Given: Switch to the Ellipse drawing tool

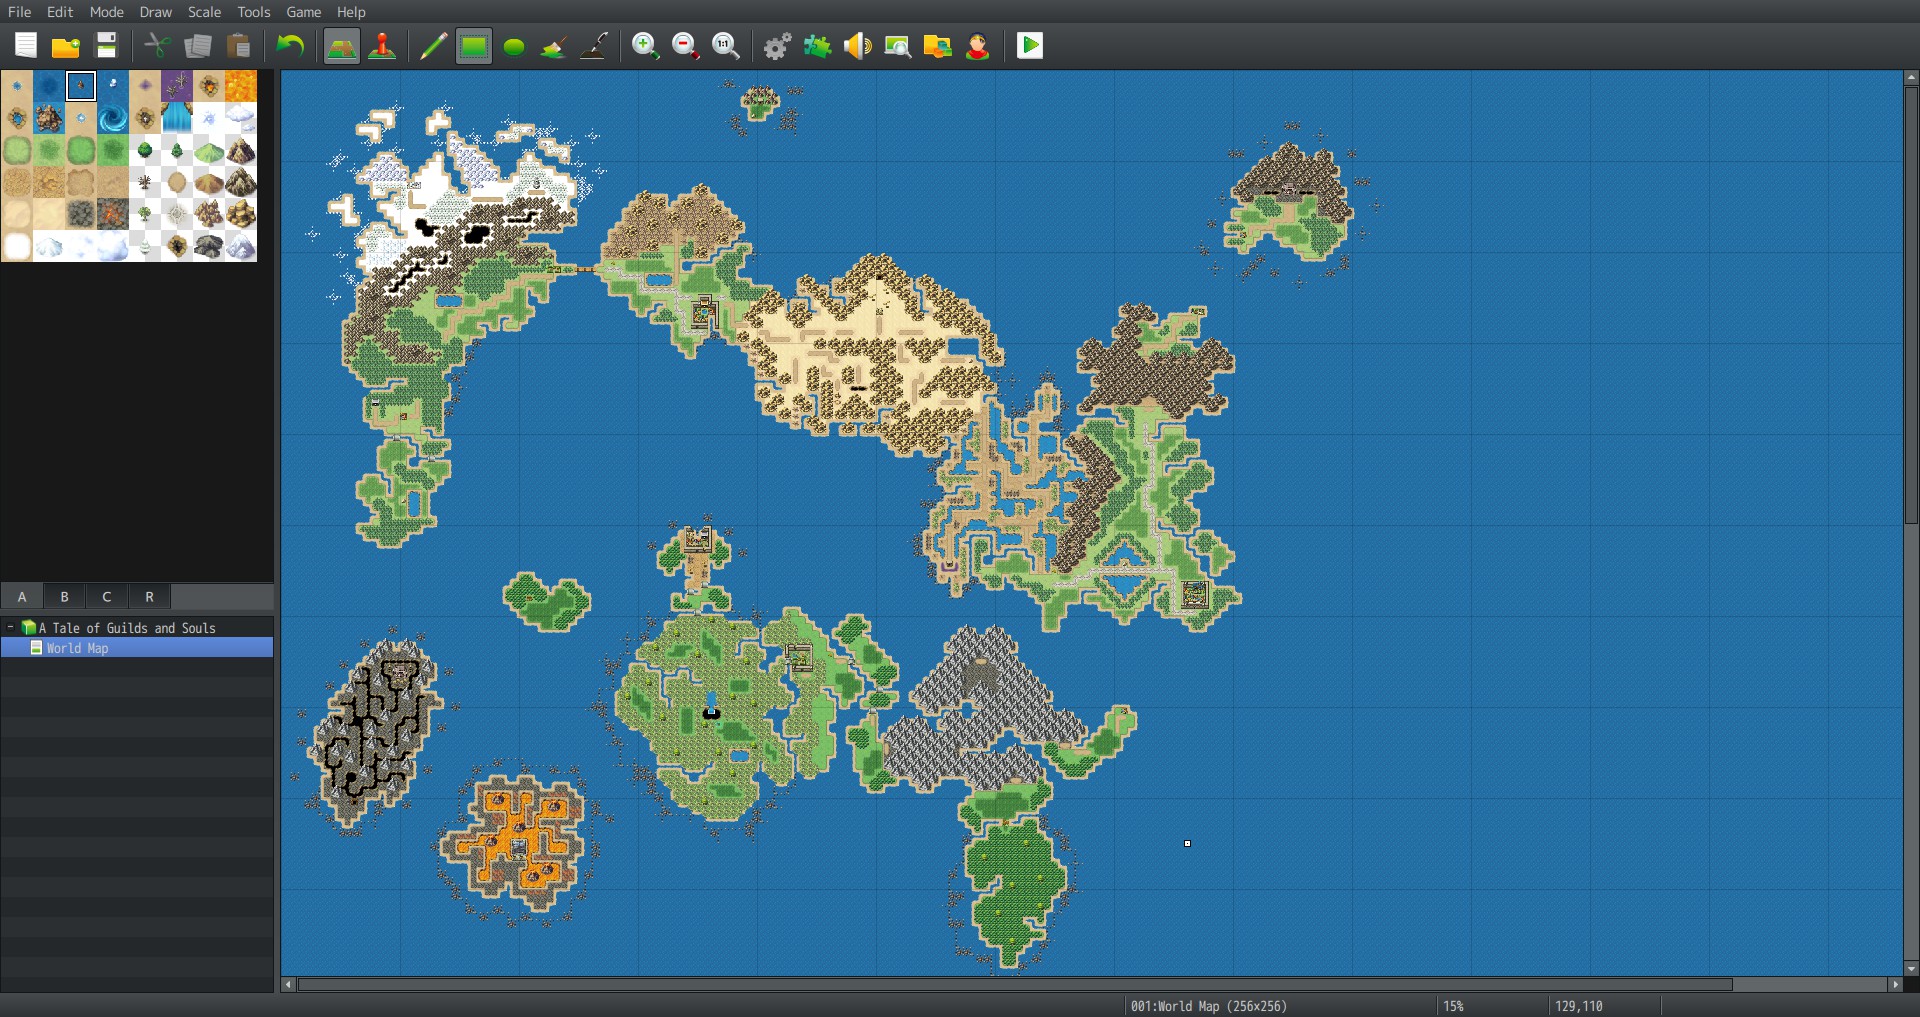Looking at the screenshot, I should tap(513, 46).
